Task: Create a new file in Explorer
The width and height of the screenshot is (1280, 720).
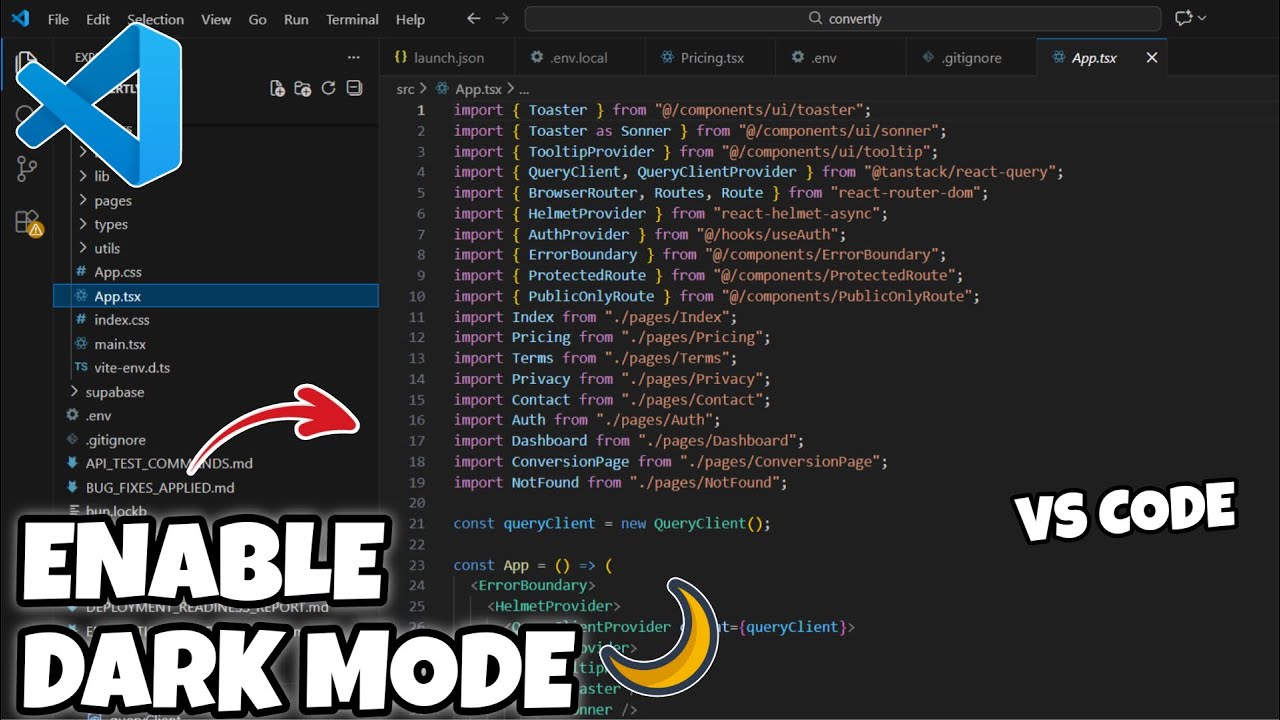Action: point(278,89)
